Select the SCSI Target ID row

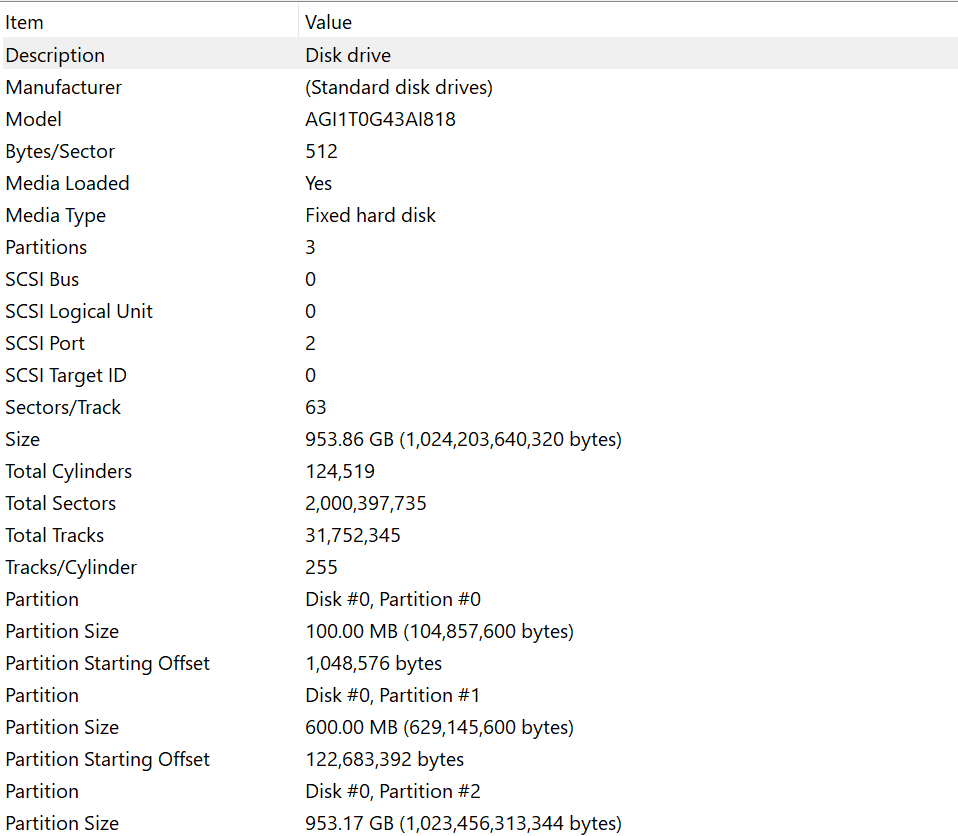pyautogui.click(x=66, y=375)
